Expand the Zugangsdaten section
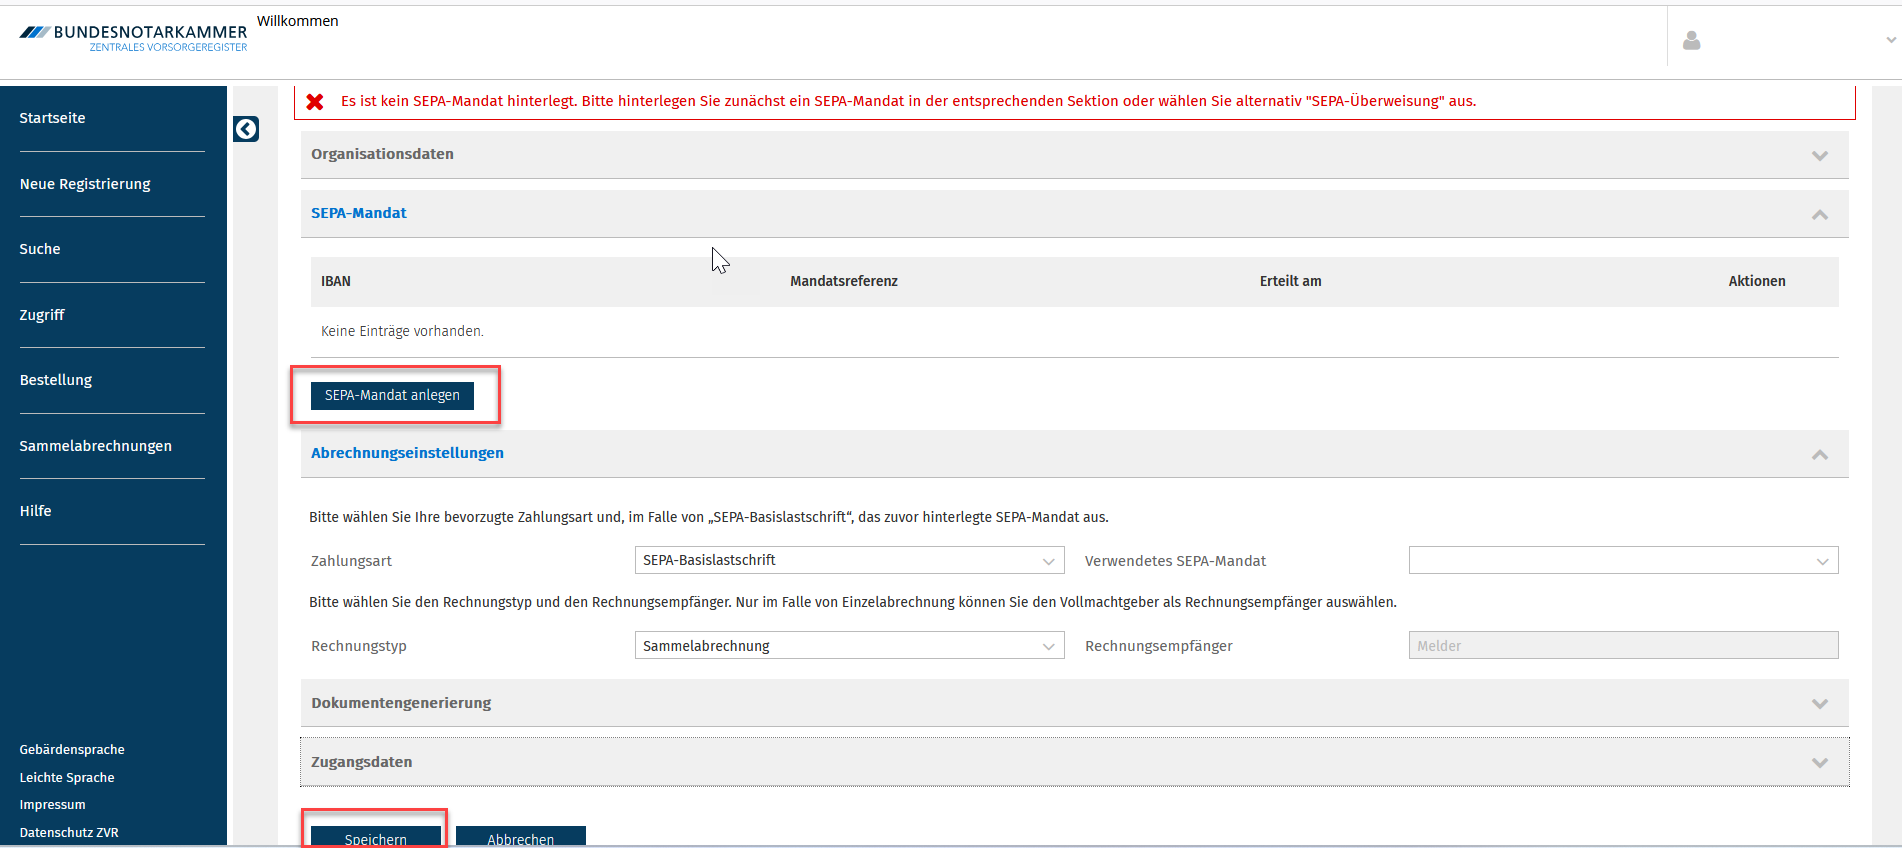 tap(1074, 762)
